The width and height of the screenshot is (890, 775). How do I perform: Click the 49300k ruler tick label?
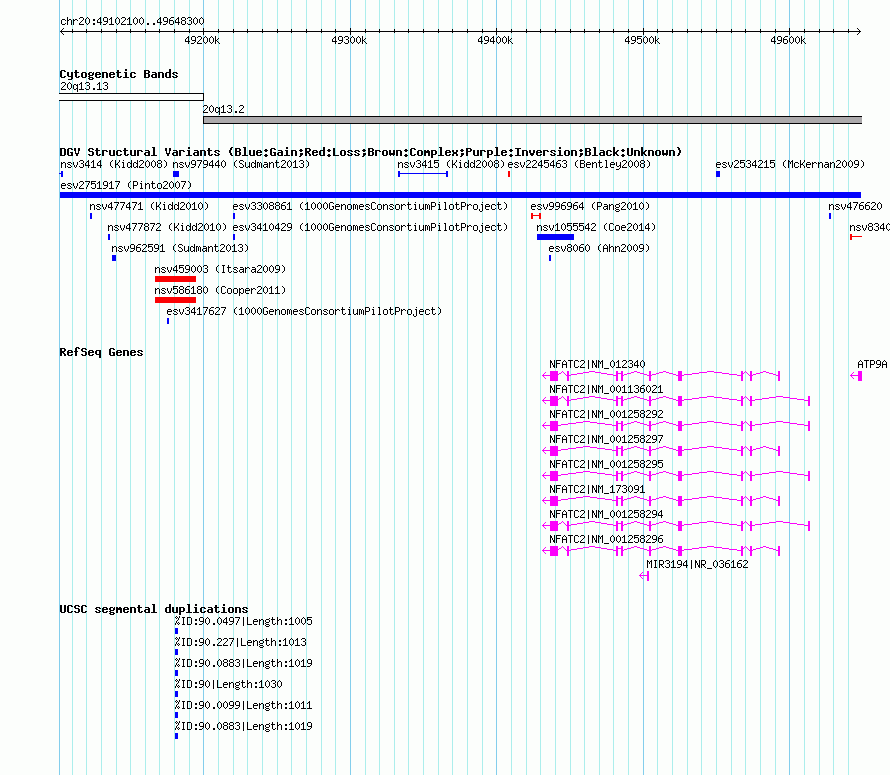pos(349,40)
